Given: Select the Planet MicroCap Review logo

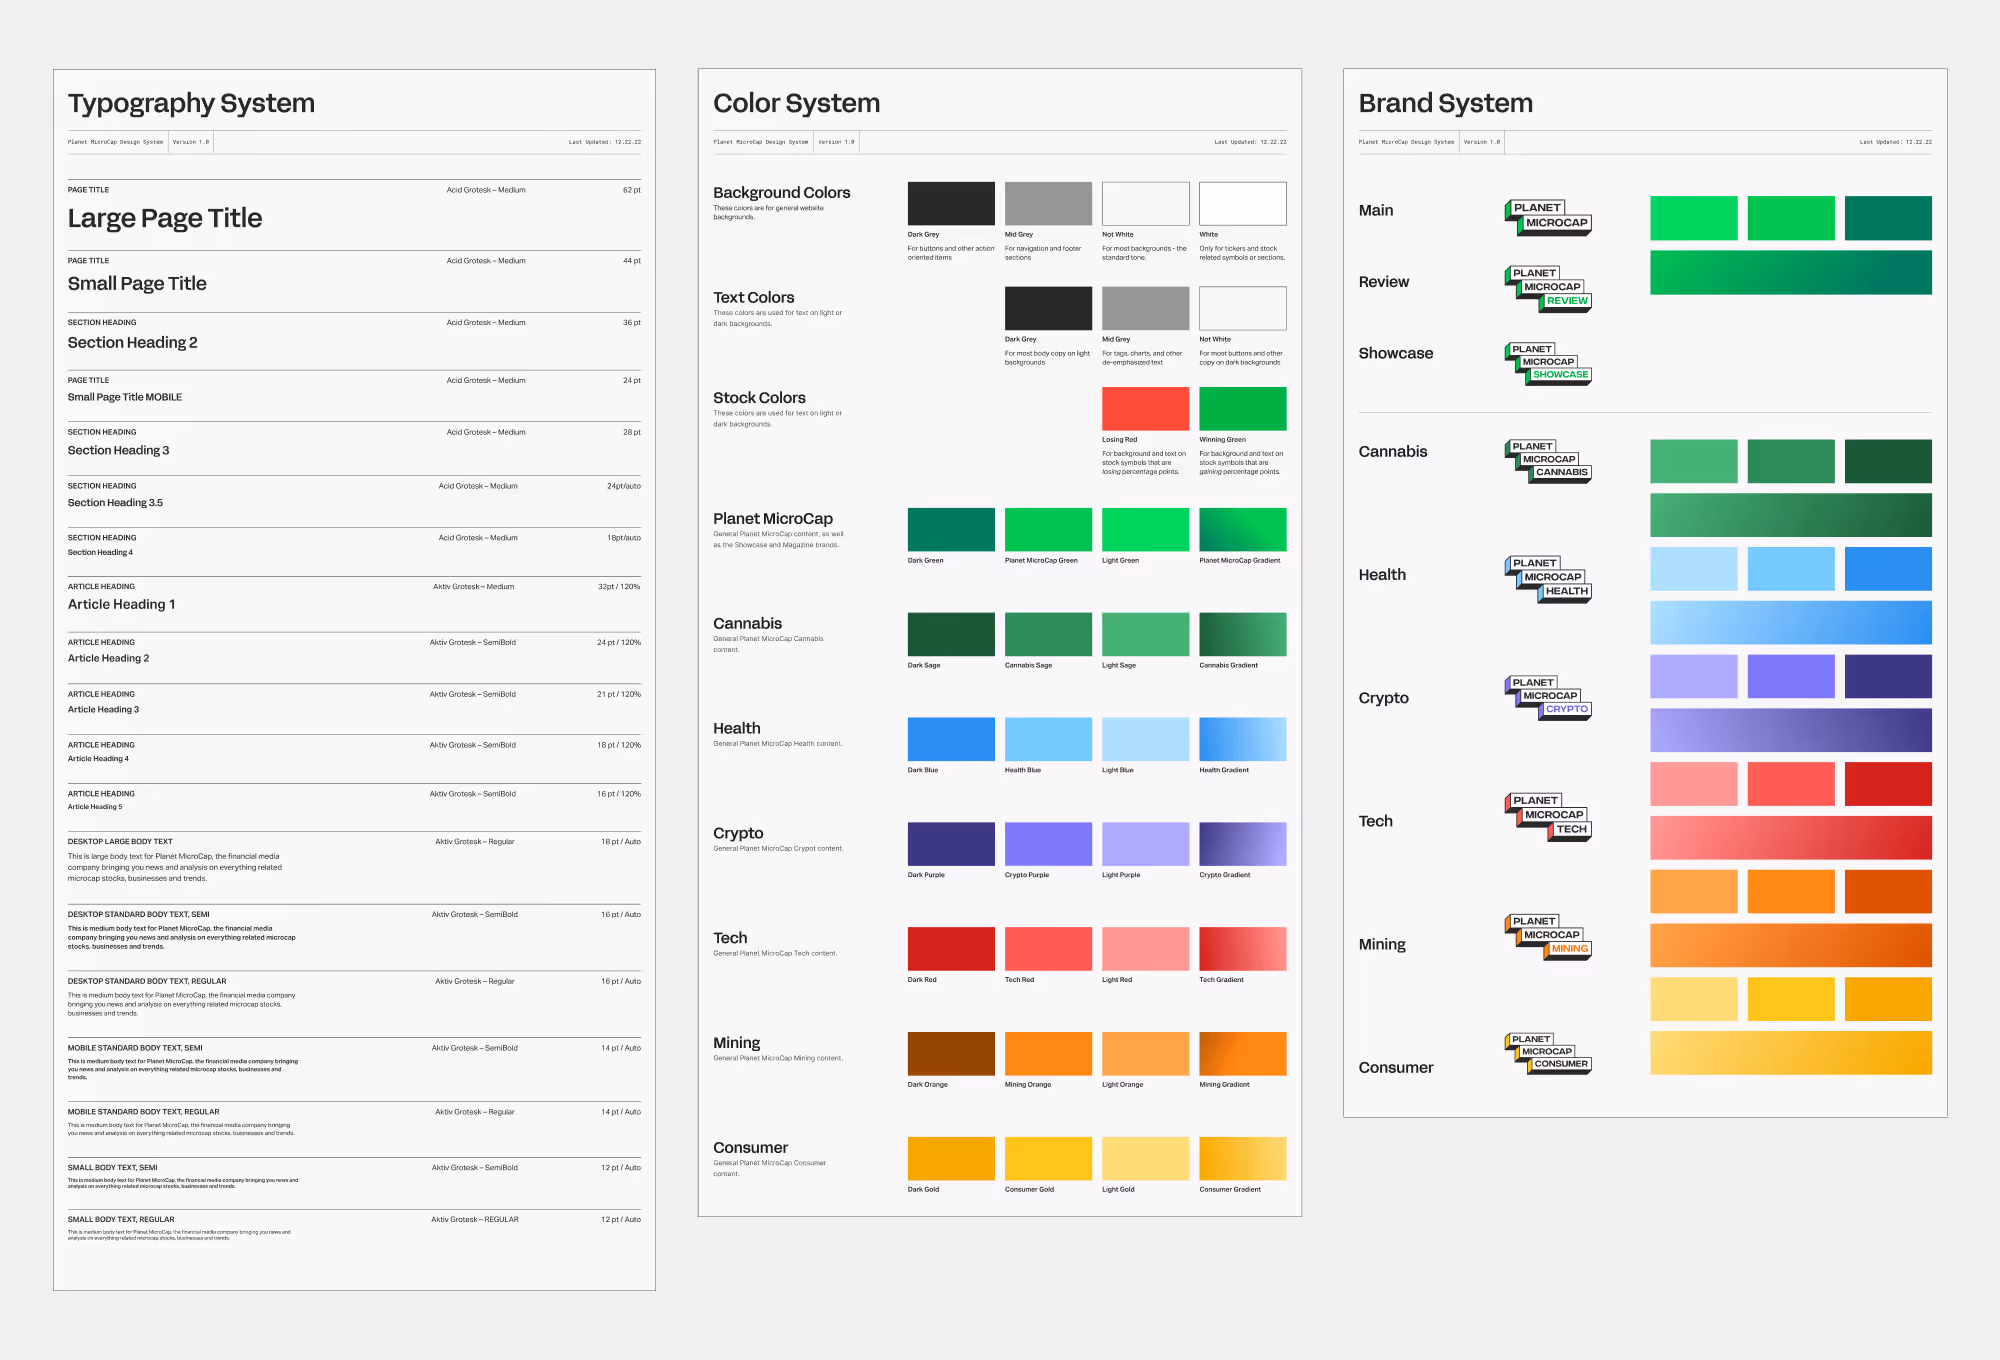Looking at the screenshot, I should (x=1548, y=288).
